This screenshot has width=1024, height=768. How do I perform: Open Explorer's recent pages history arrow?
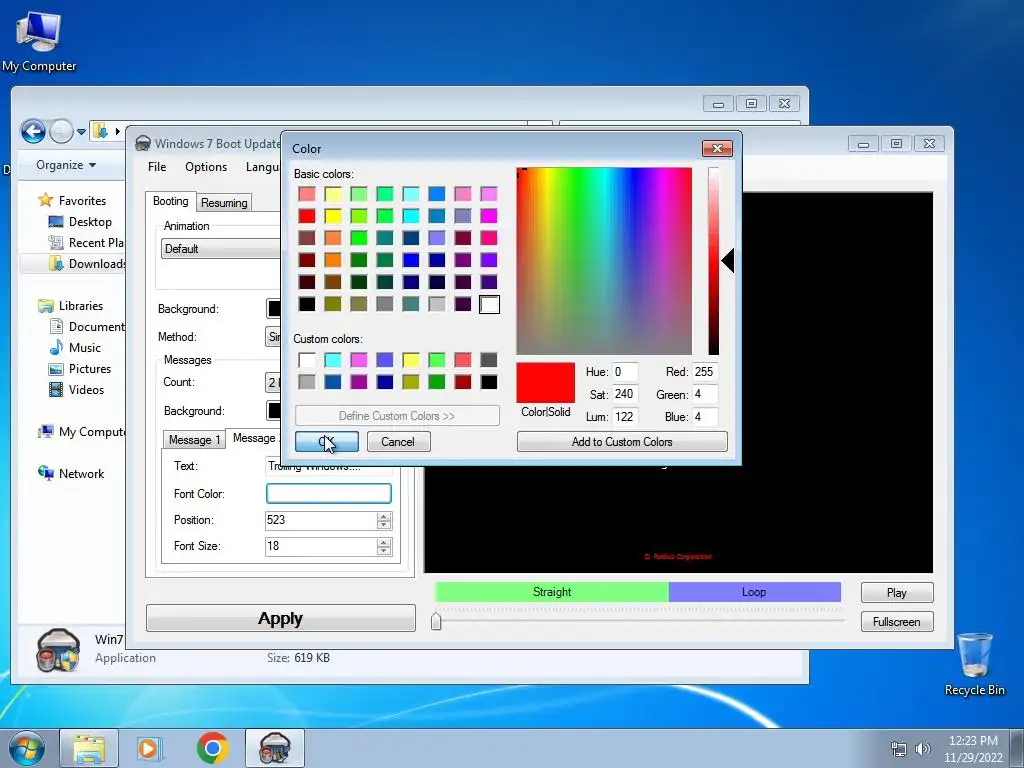(81, 131)
